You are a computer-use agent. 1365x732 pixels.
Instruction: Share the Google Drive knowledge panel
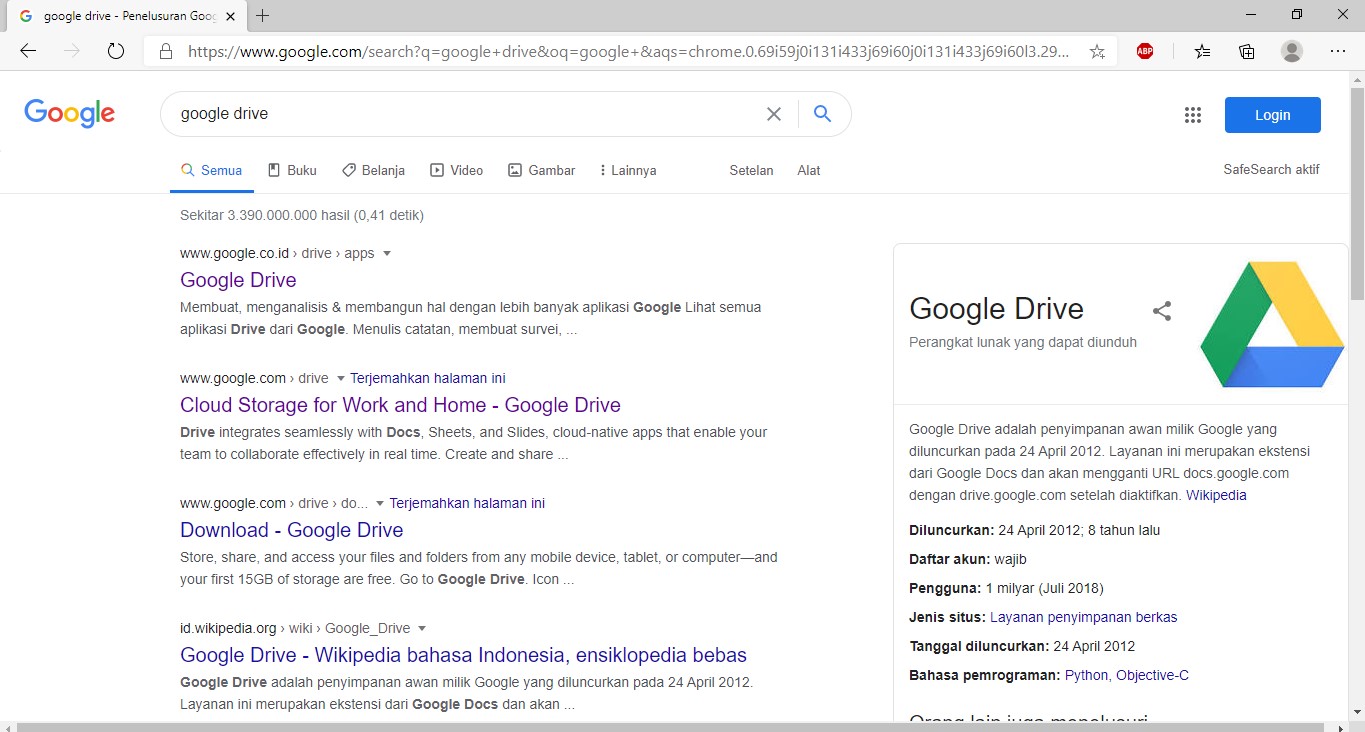tap(1161, 310)
